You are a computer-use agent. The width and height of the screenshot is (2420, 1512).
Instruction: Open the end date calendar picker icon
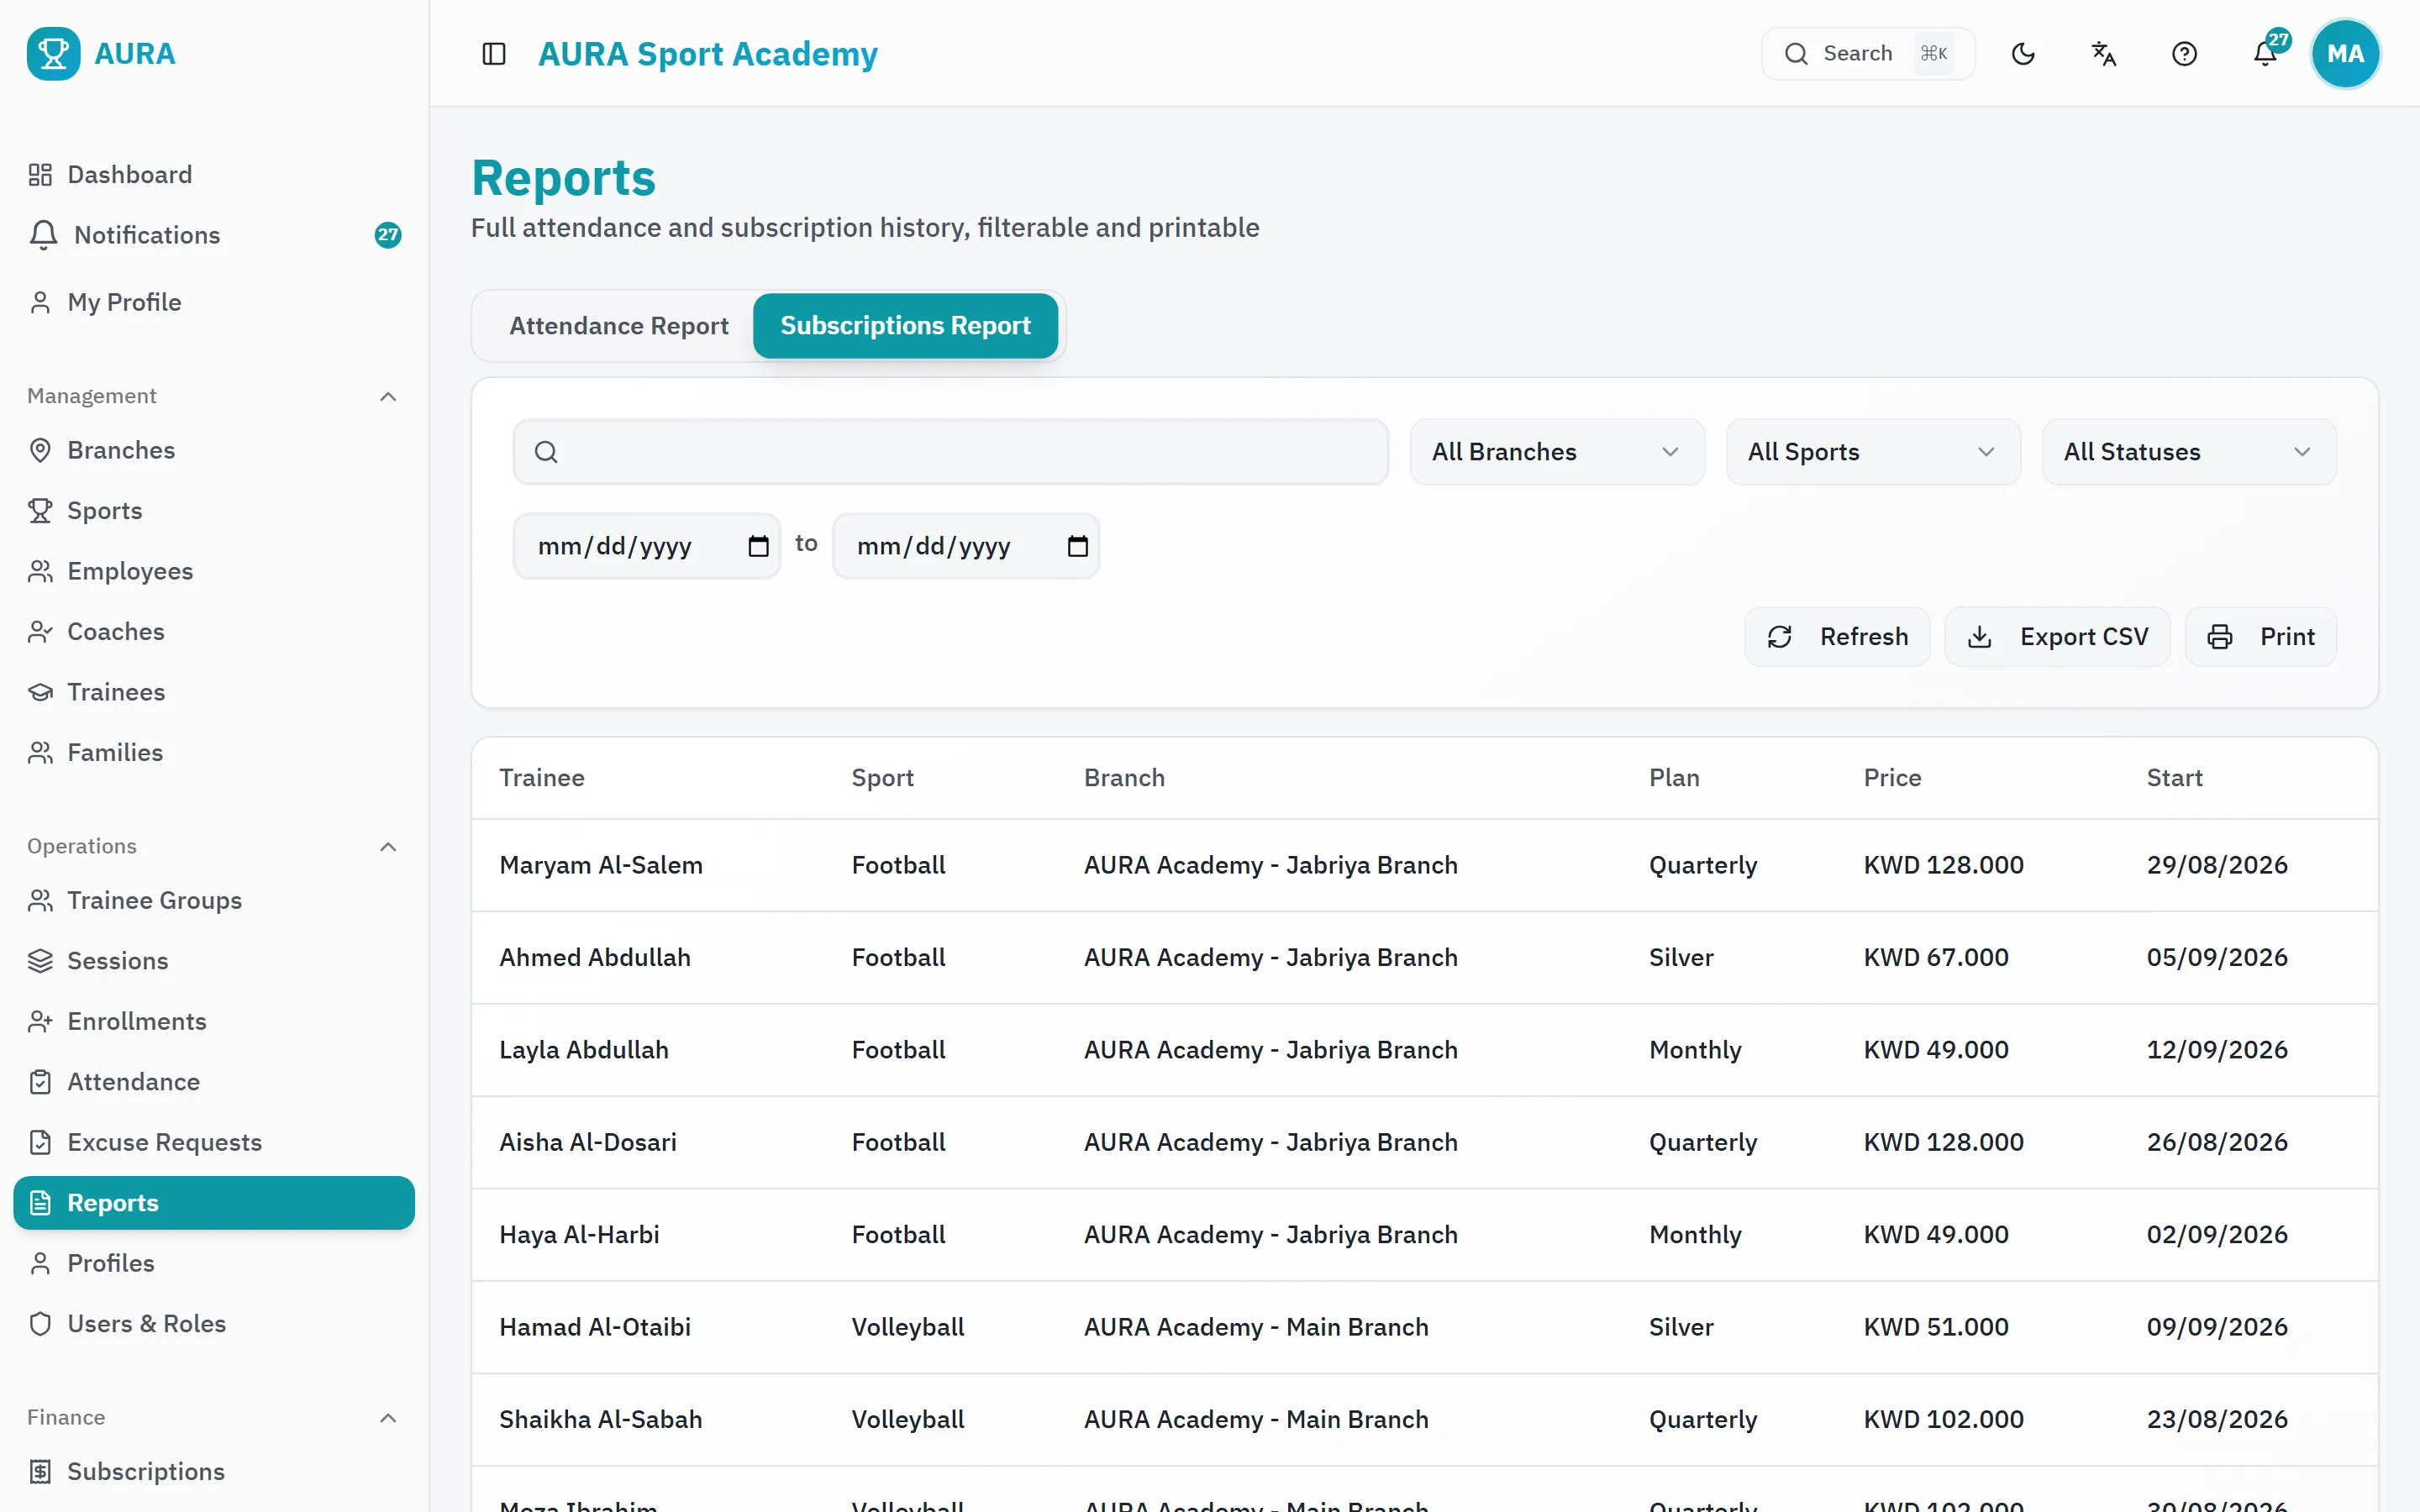point(1077,546)
